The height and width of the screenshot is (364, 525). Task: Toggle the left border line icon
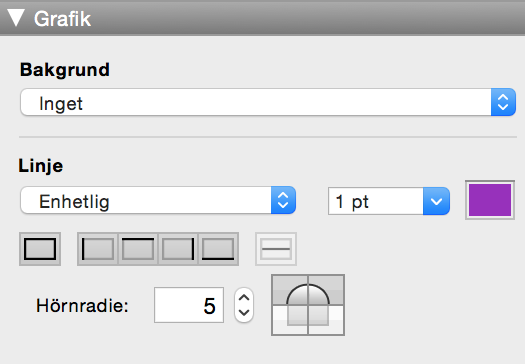coord(97,249)
